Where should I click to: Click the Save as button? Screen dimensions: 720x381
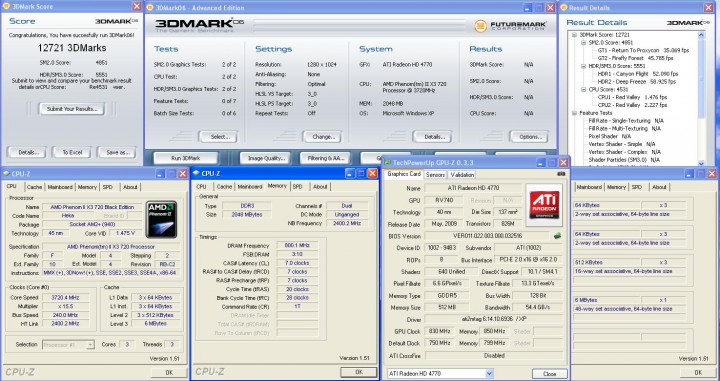coord(118,152)
